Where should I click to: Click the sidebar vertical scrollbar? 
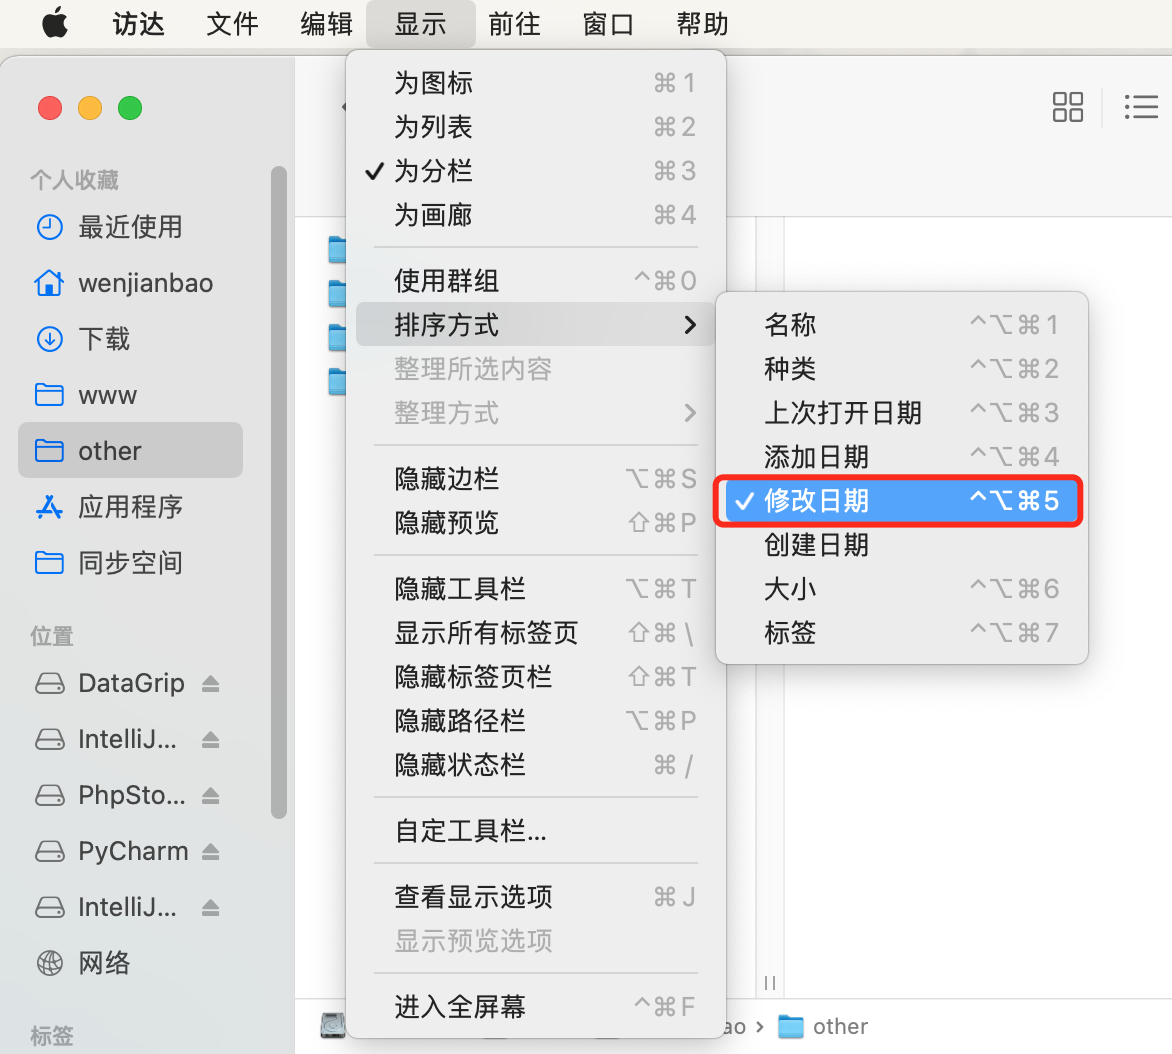(x=279, y=492)
